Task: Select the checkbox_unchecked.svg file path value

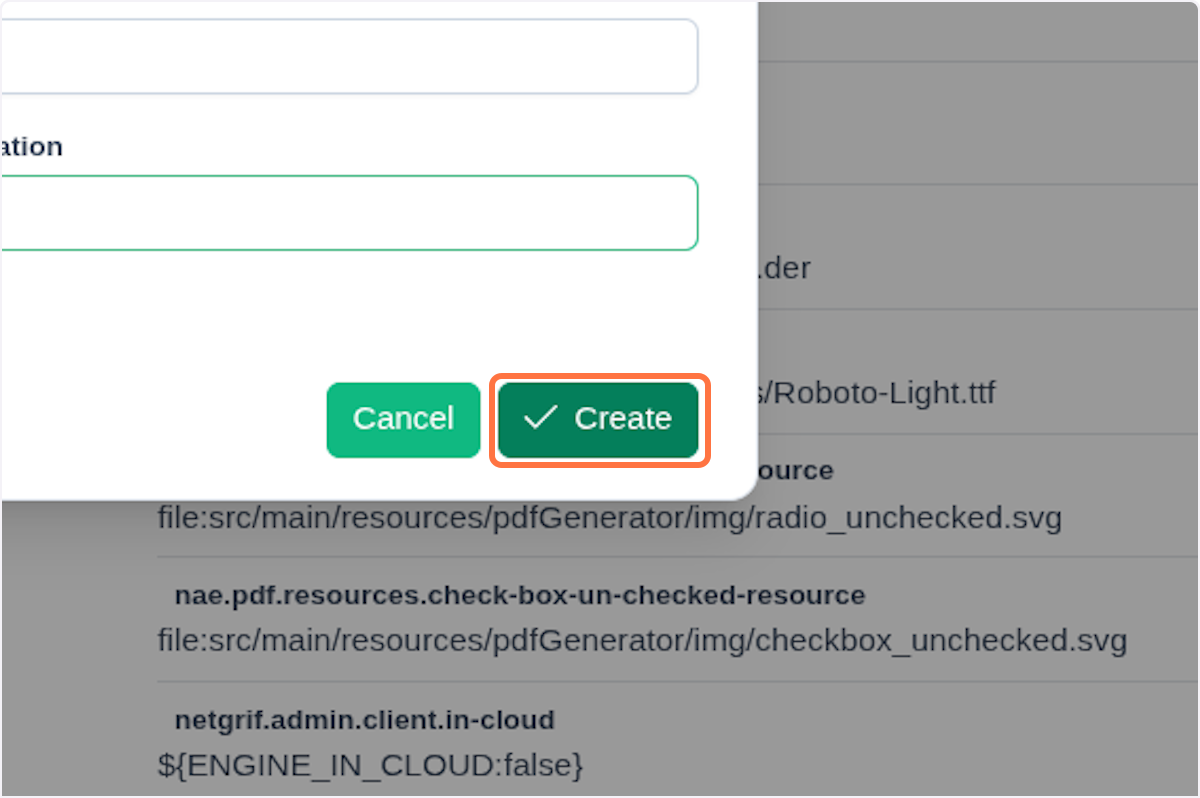Action: [642, 639]
